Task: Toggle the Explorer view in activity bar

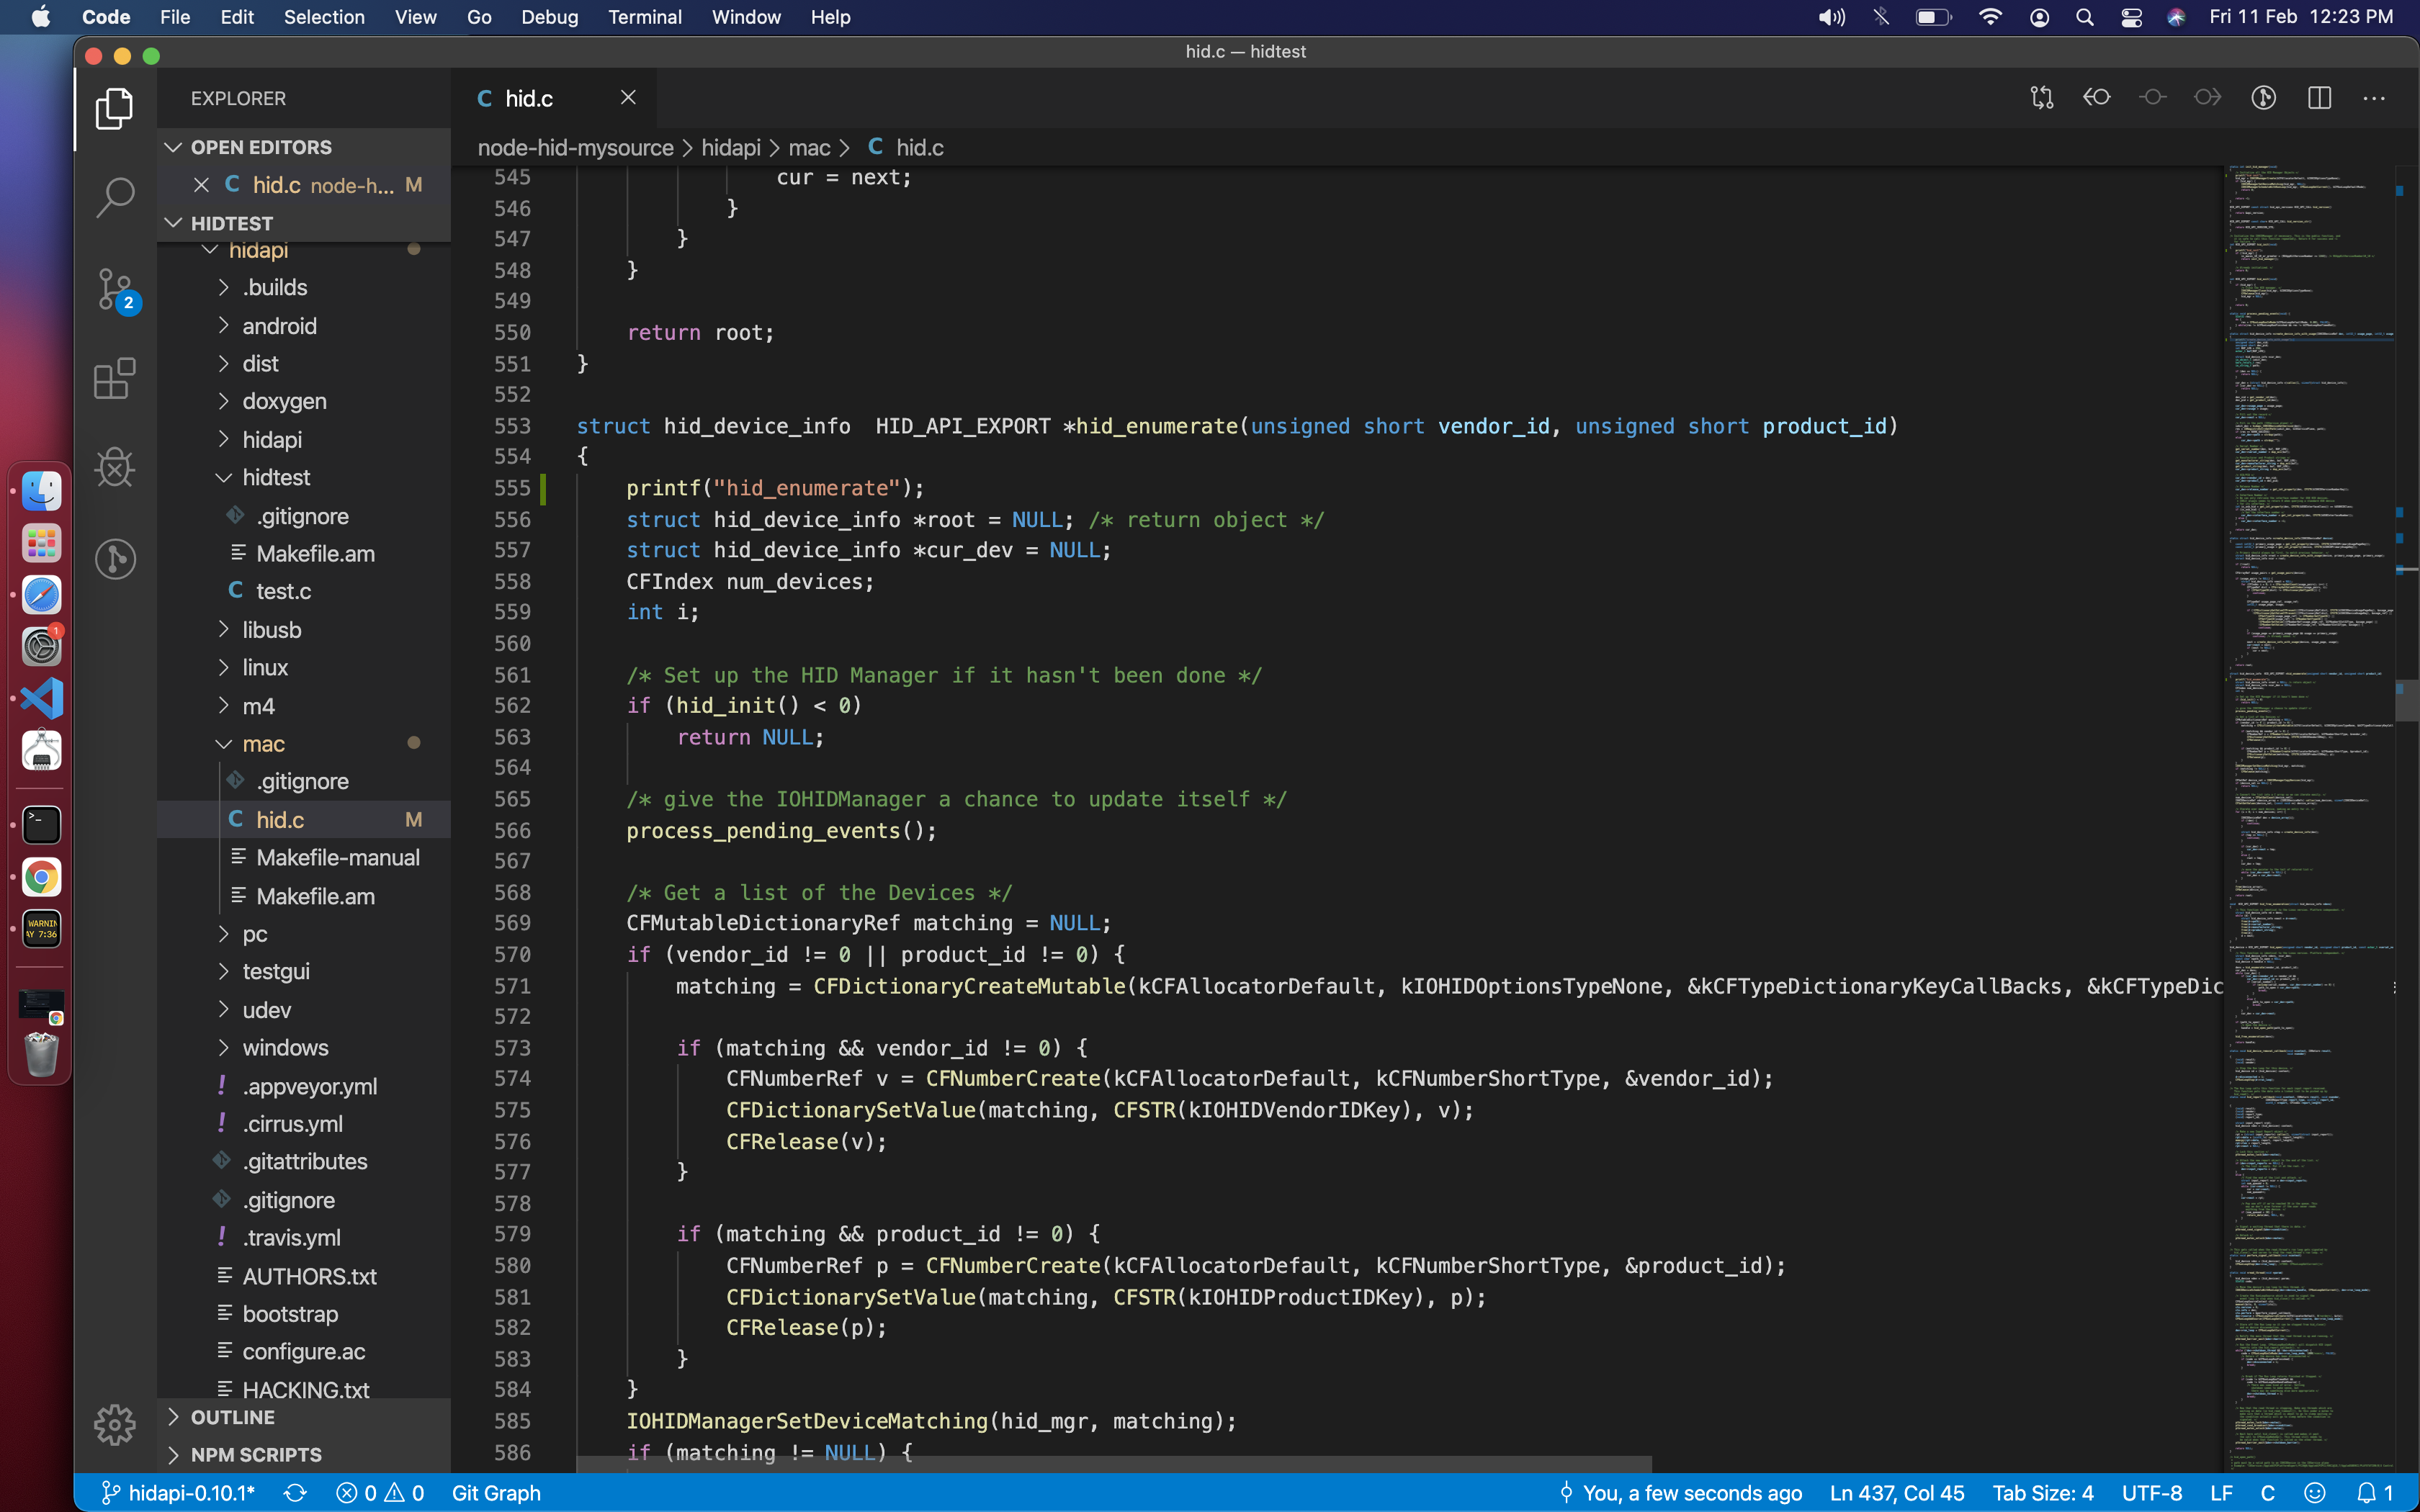Action: (x=115, y=108)
